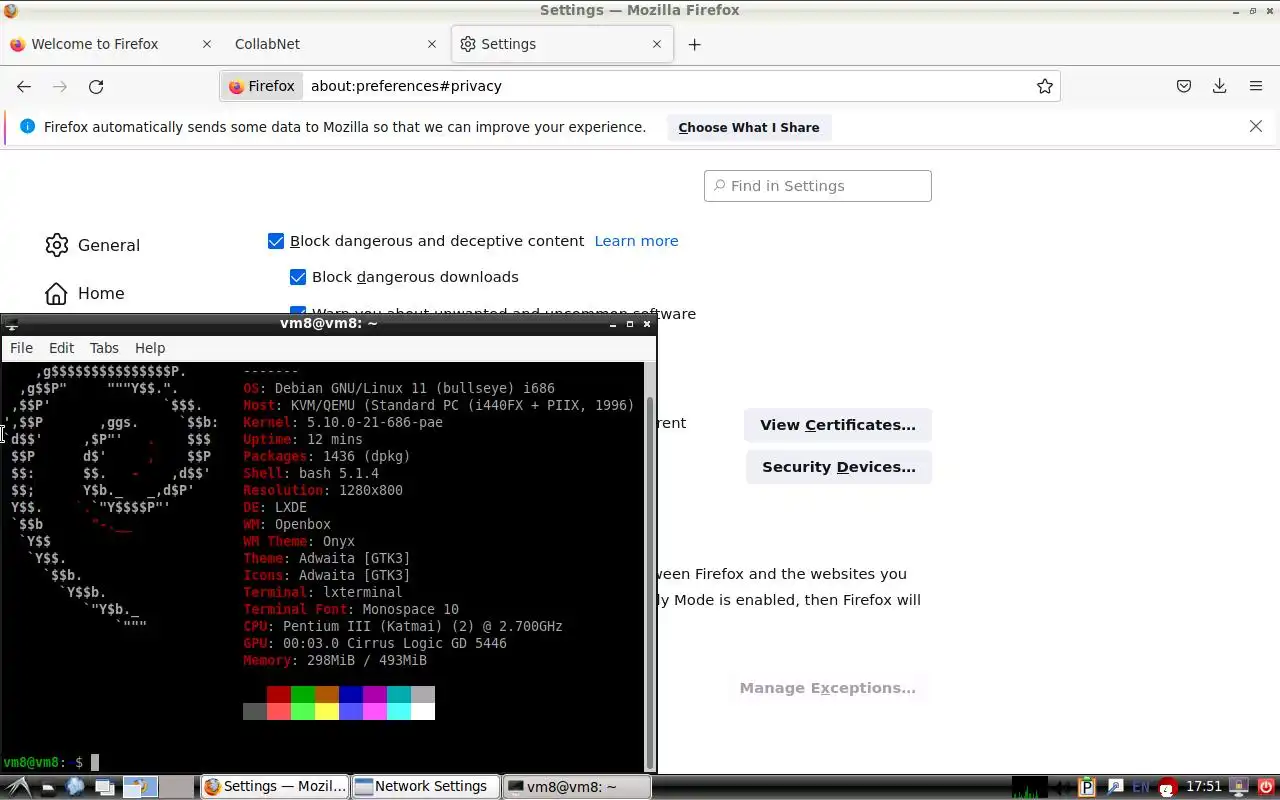The width and height of the screenshot is (1280, 800).
Task: Toggle Block dangerous and deceptive content checkbox
Action: (x=276, y=241)
